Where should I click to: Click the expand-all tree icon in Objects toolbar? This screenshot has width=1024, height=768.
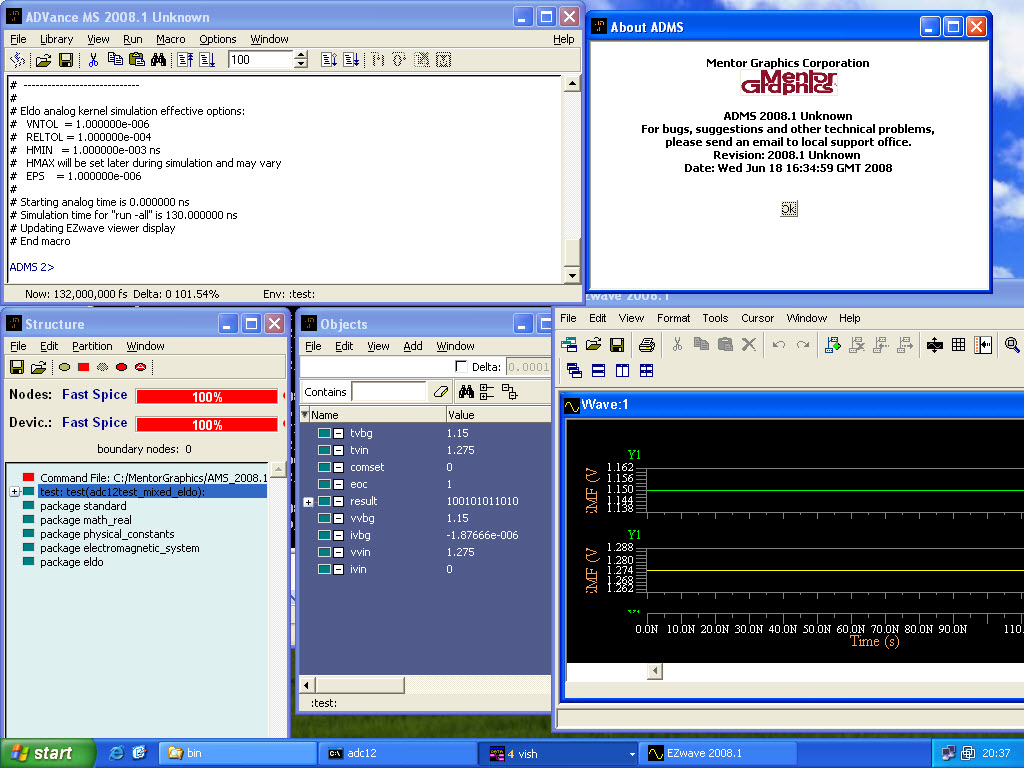487,392
